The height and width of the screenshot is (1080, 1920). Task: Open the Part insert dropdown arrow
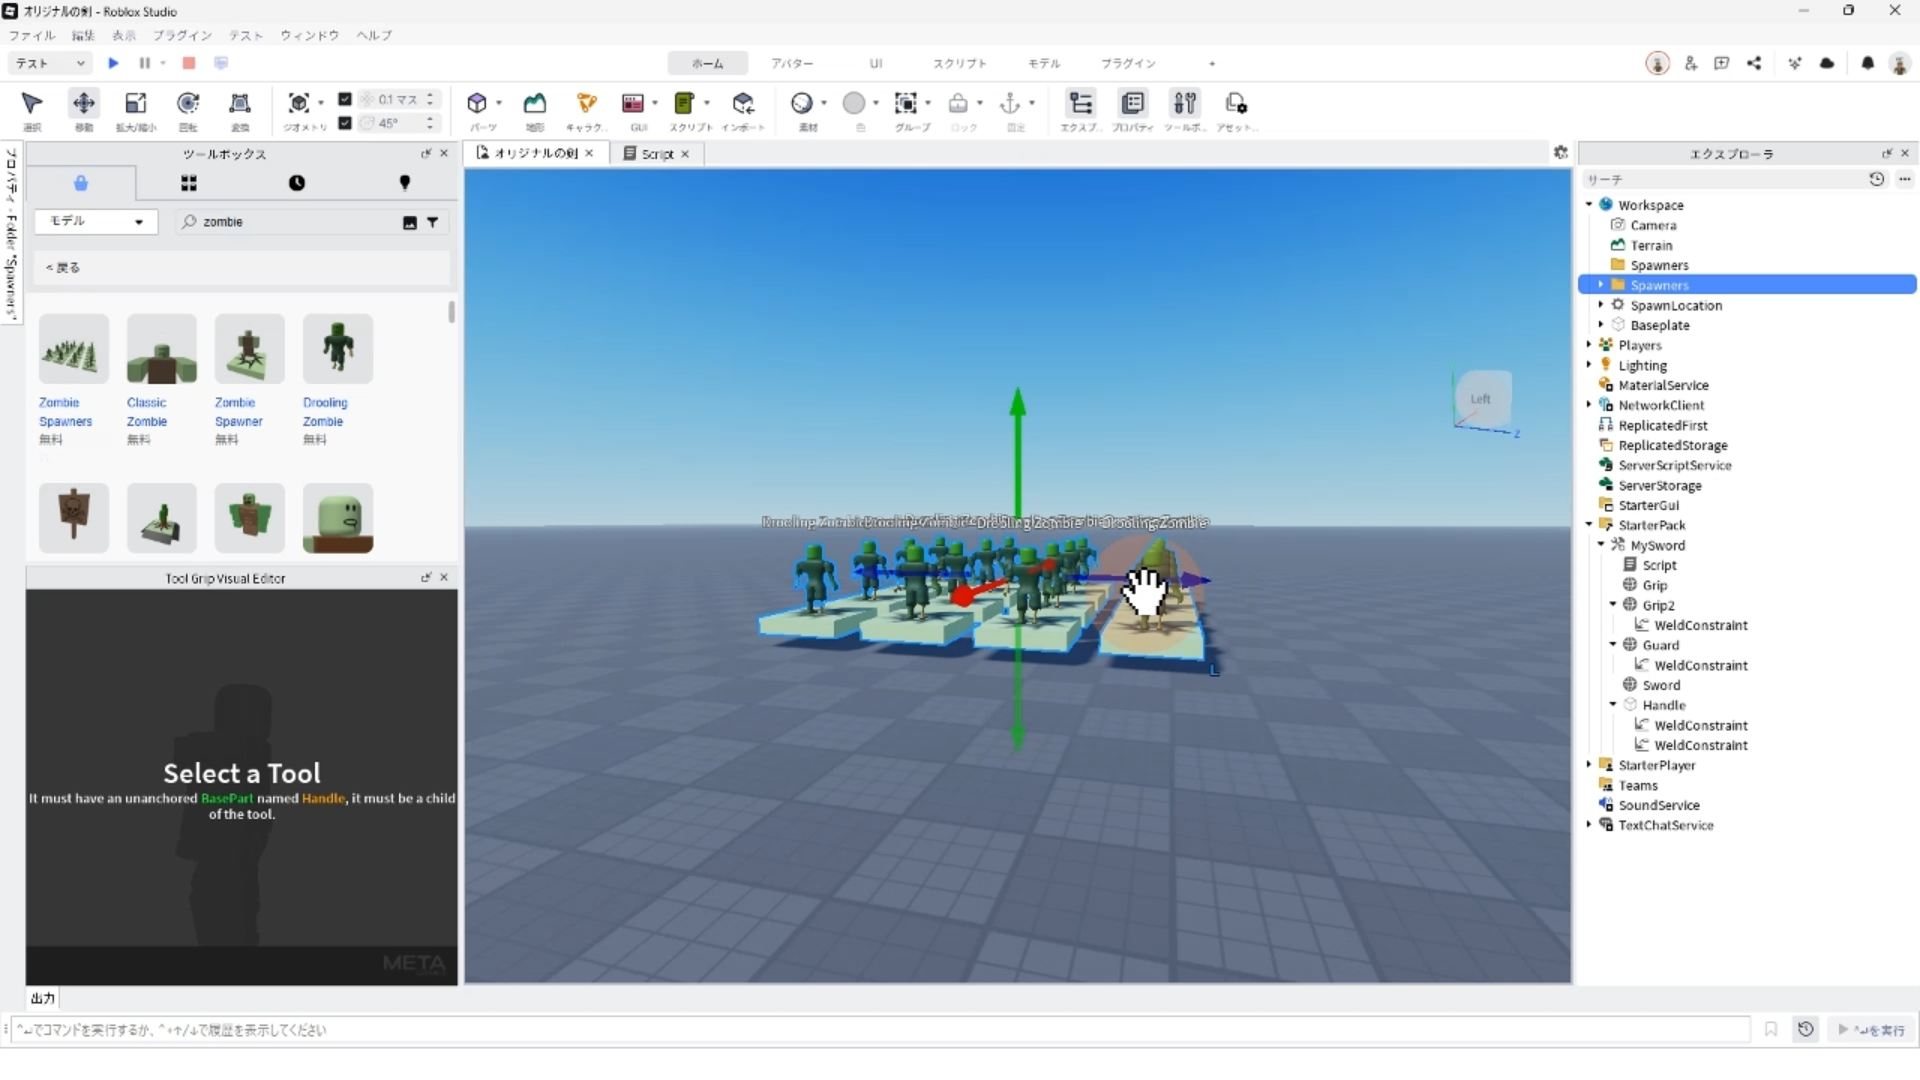[499, 103]
